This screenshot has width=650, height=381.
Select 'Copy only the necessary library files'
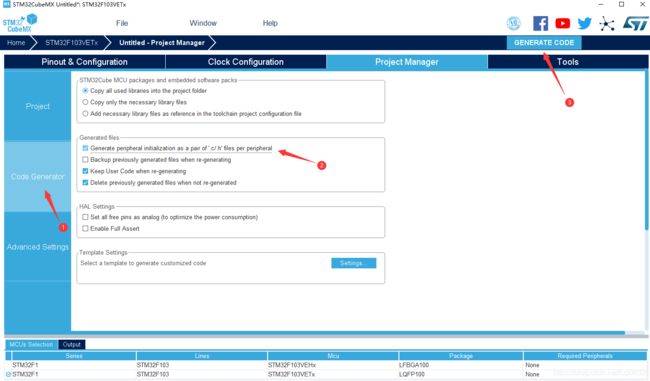[x=85, y=102]
